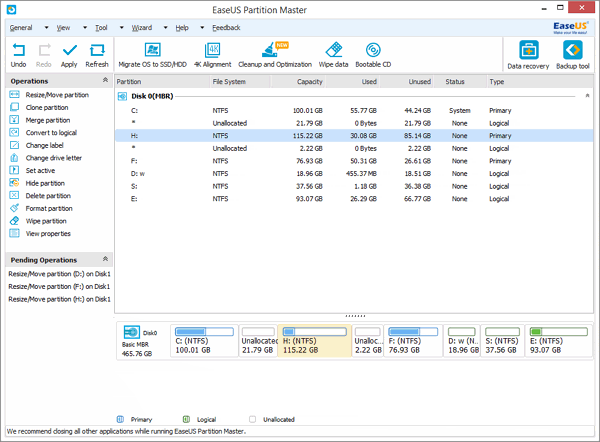Open the General menu dropdown arrow

(x=46, y=28)
